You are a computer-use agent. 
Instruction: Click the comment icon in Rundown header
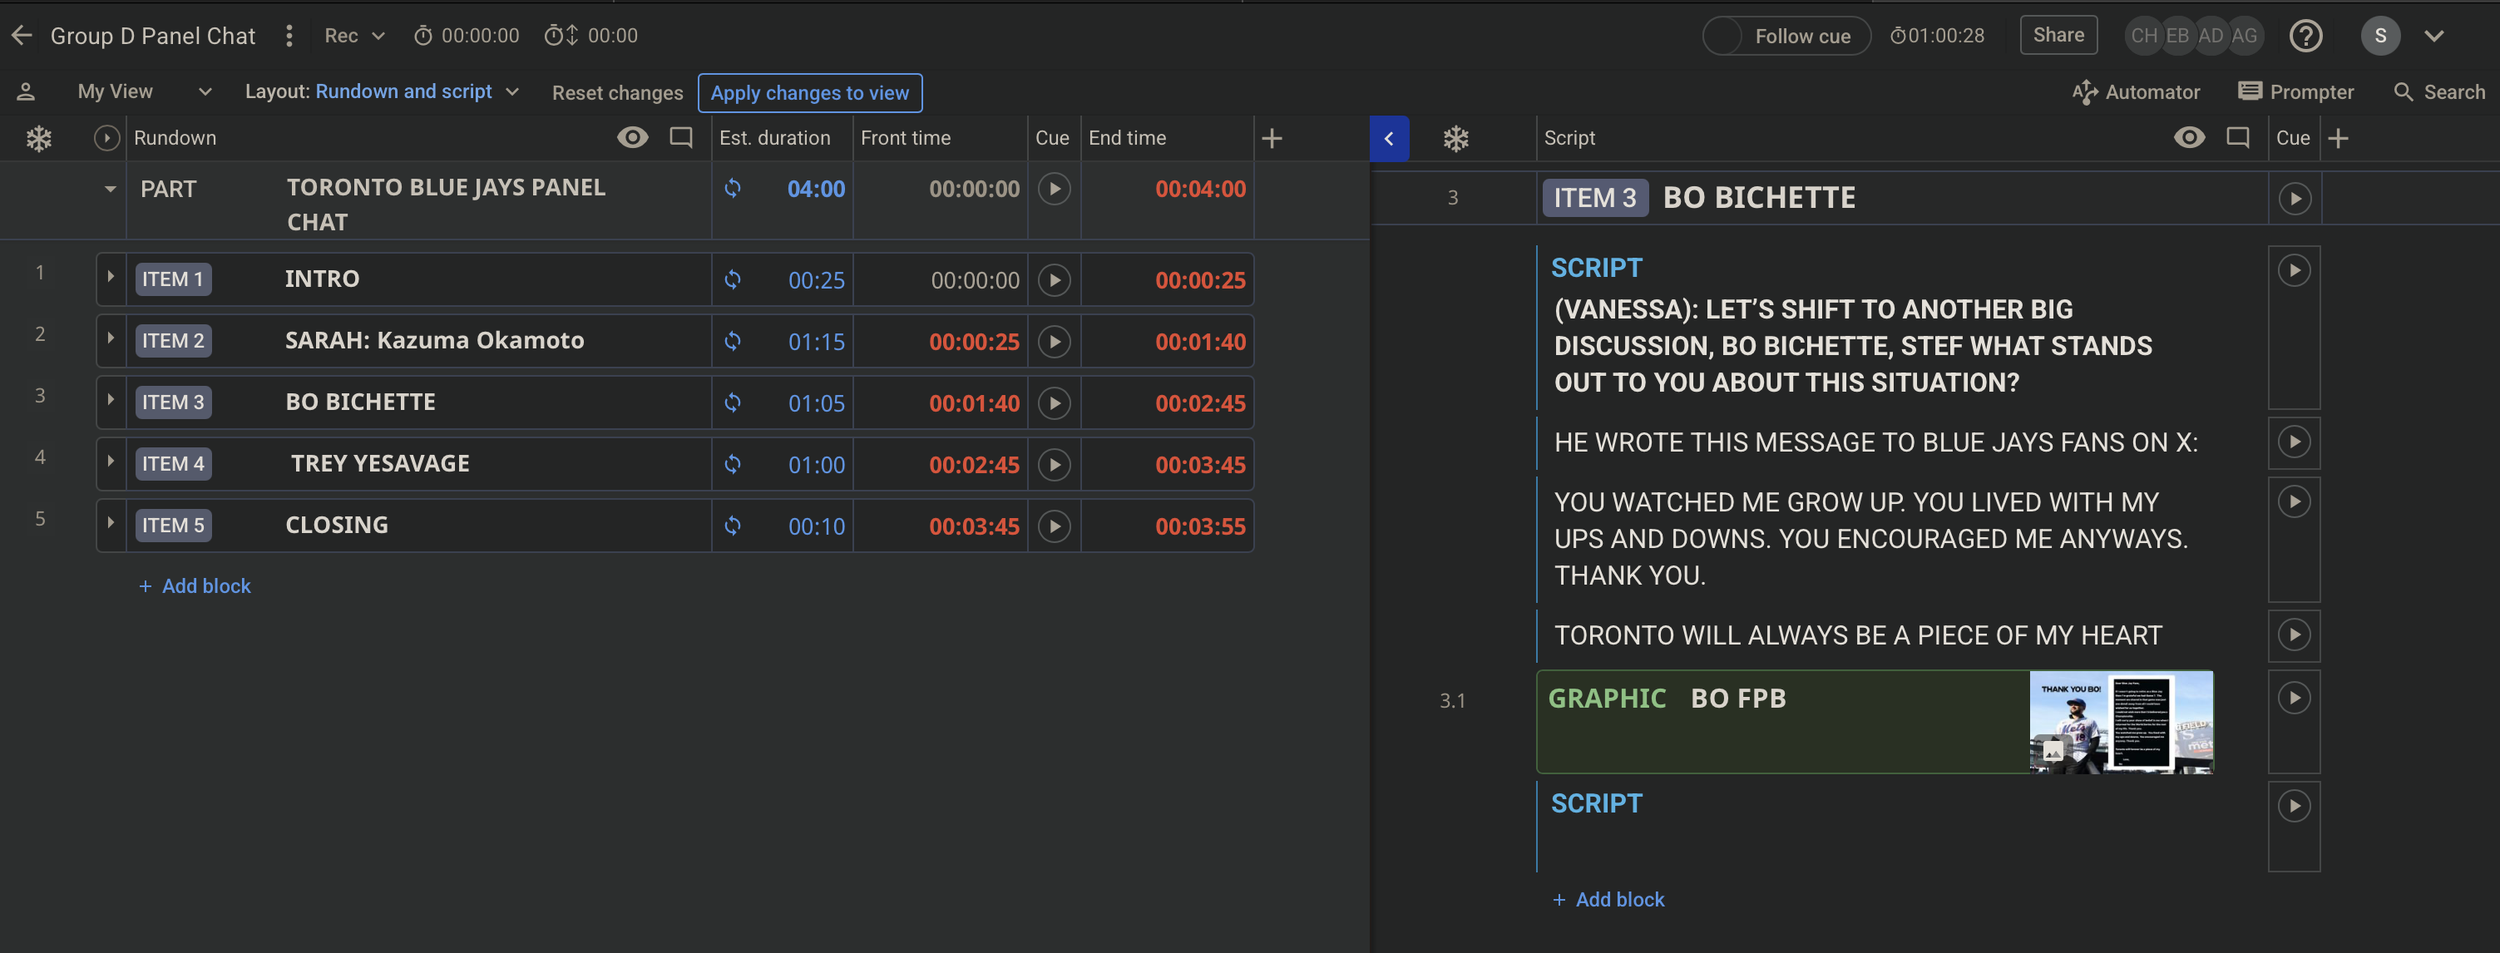tap(681, 138)
